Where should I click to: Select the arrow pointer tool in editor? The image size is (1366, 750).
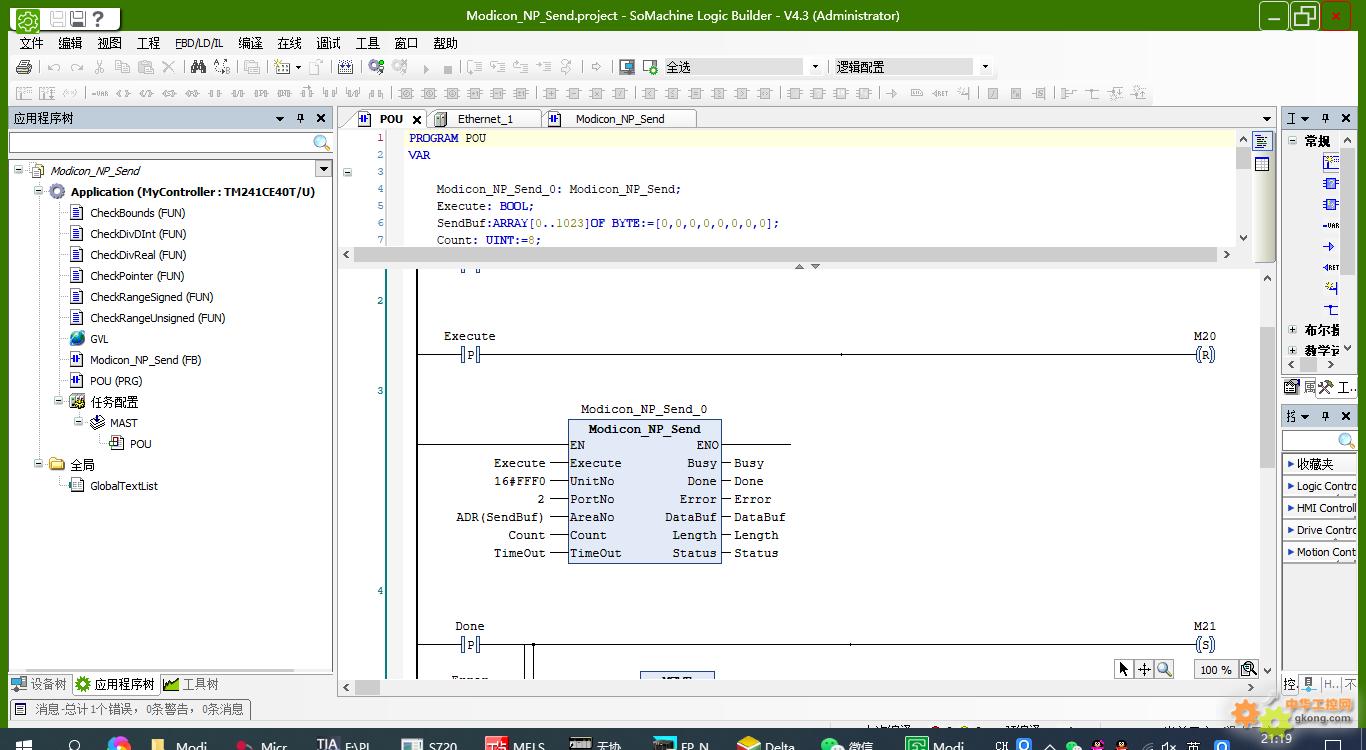pos(1124,670)
